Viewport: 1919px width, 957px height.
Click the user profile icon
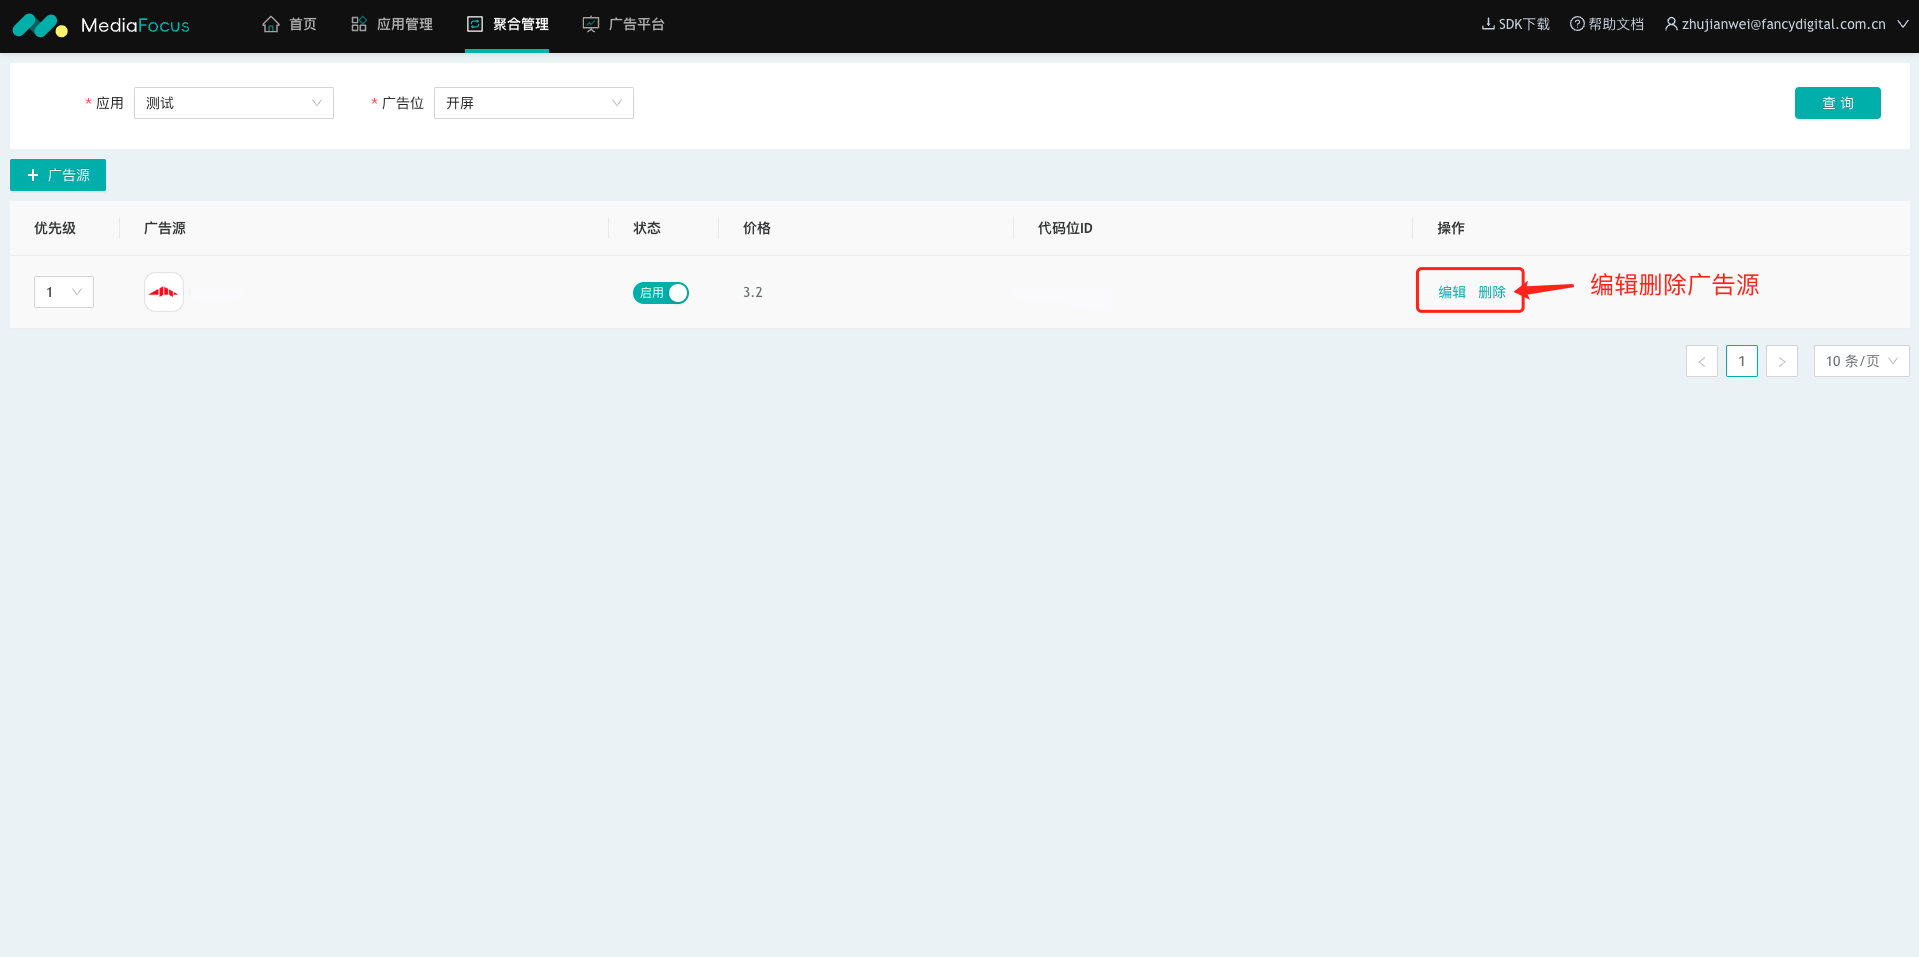click(x=1671, y=24)
